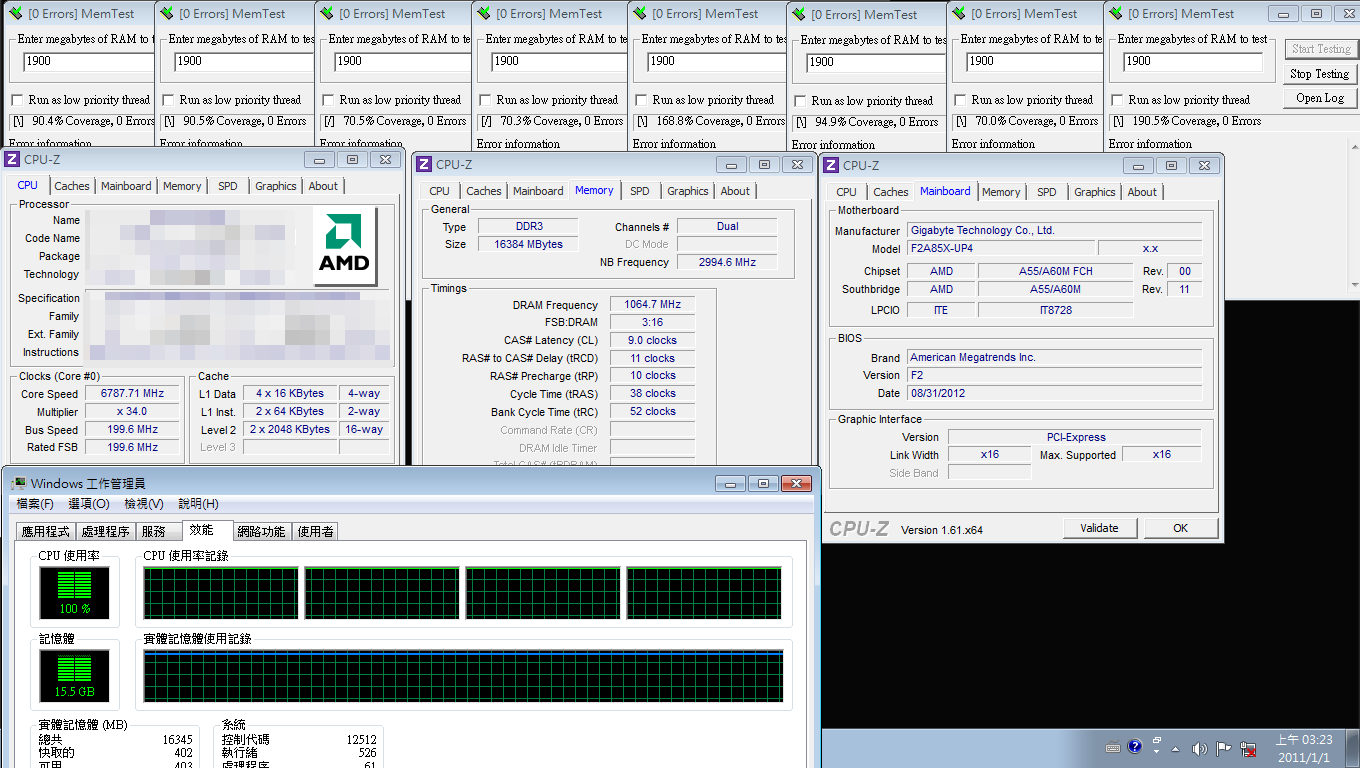Open the disconnected network tray icon

(1249, 748)
